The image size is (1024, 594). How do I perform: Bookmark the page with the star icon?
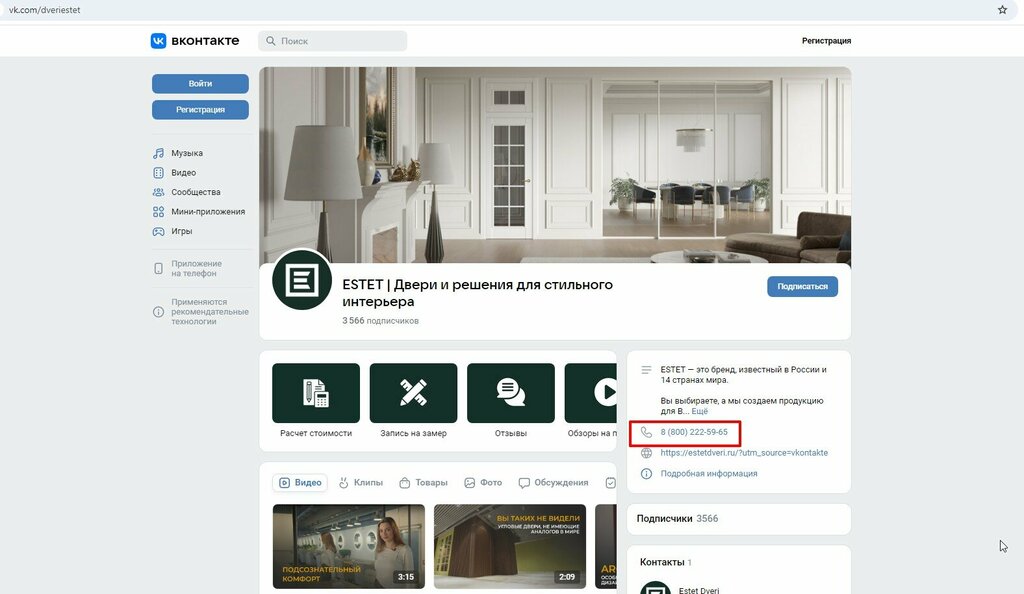(x=1002, y=10)
